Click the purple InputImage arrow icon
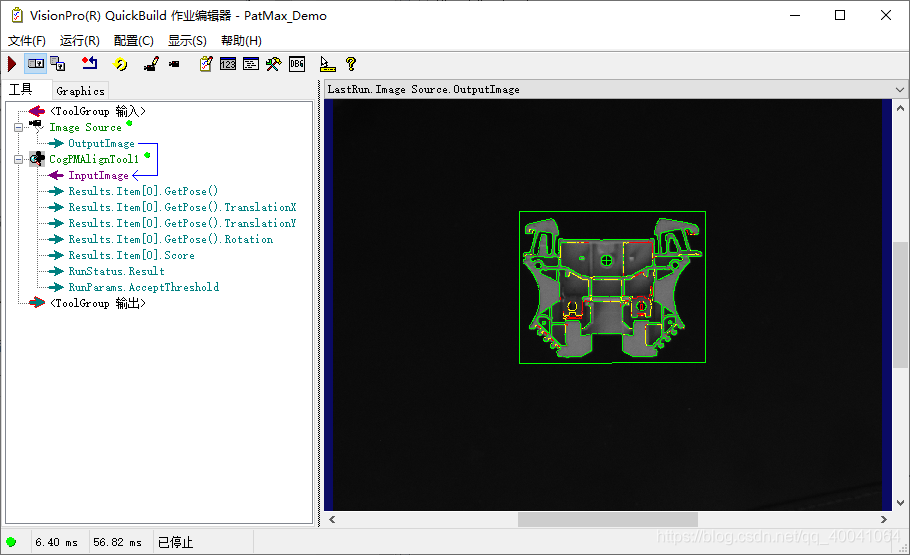Viewport: 910px width, 555px height. click(x=56, y=175)
